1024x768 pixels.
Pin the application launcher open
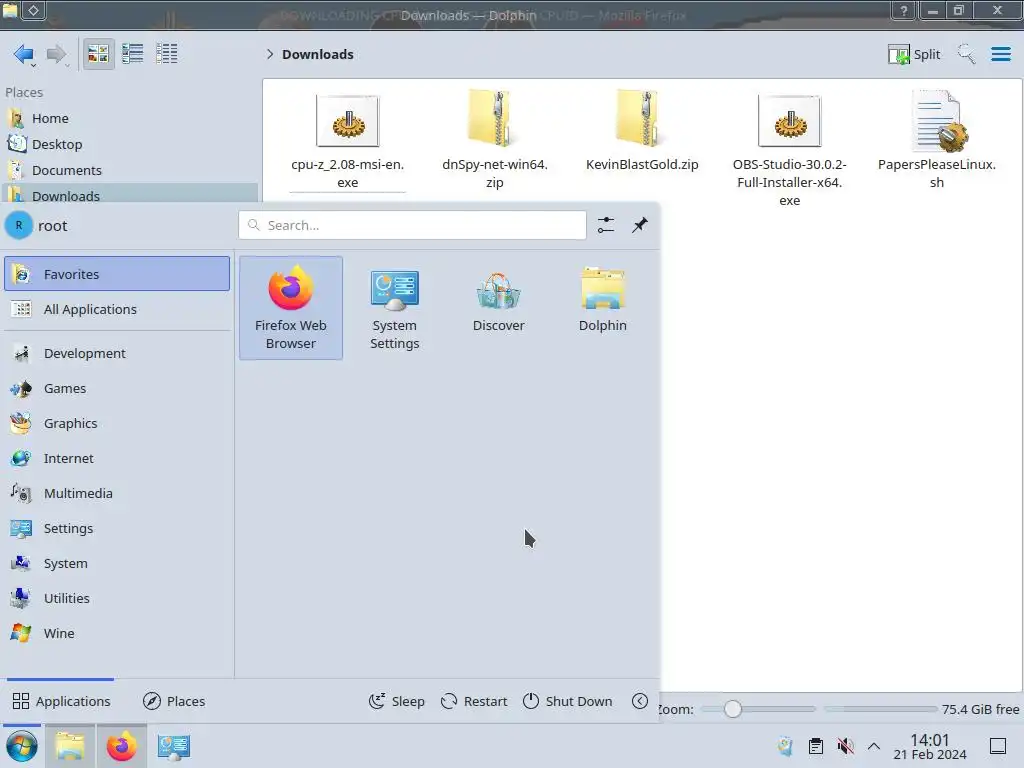pyautogui.click(x=639, y=225)
